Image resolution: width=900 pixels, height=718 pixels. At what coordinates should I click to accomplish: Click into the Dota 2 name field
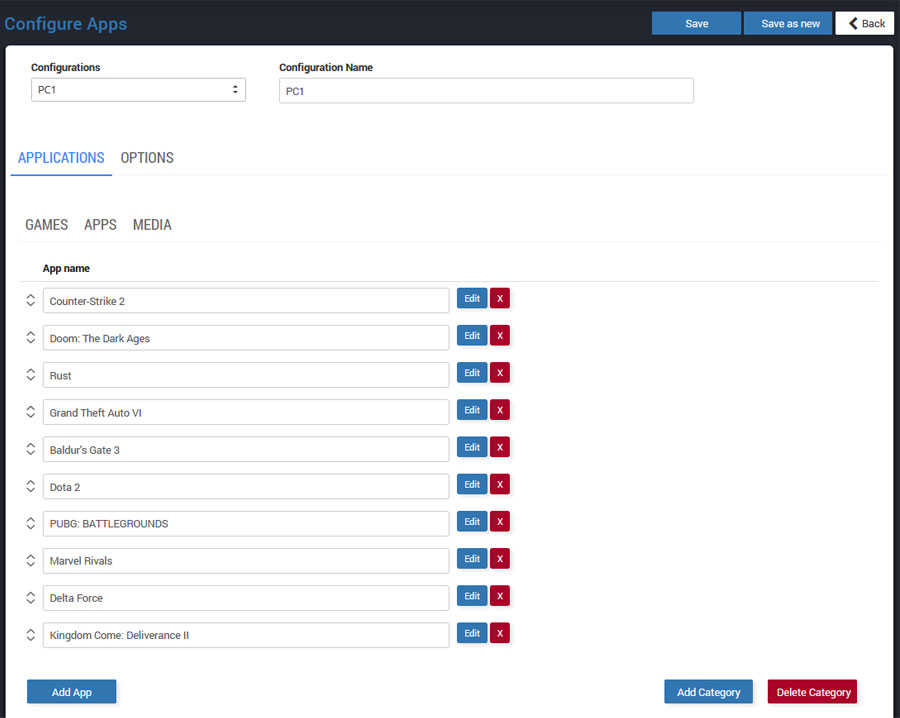(246, 487)
